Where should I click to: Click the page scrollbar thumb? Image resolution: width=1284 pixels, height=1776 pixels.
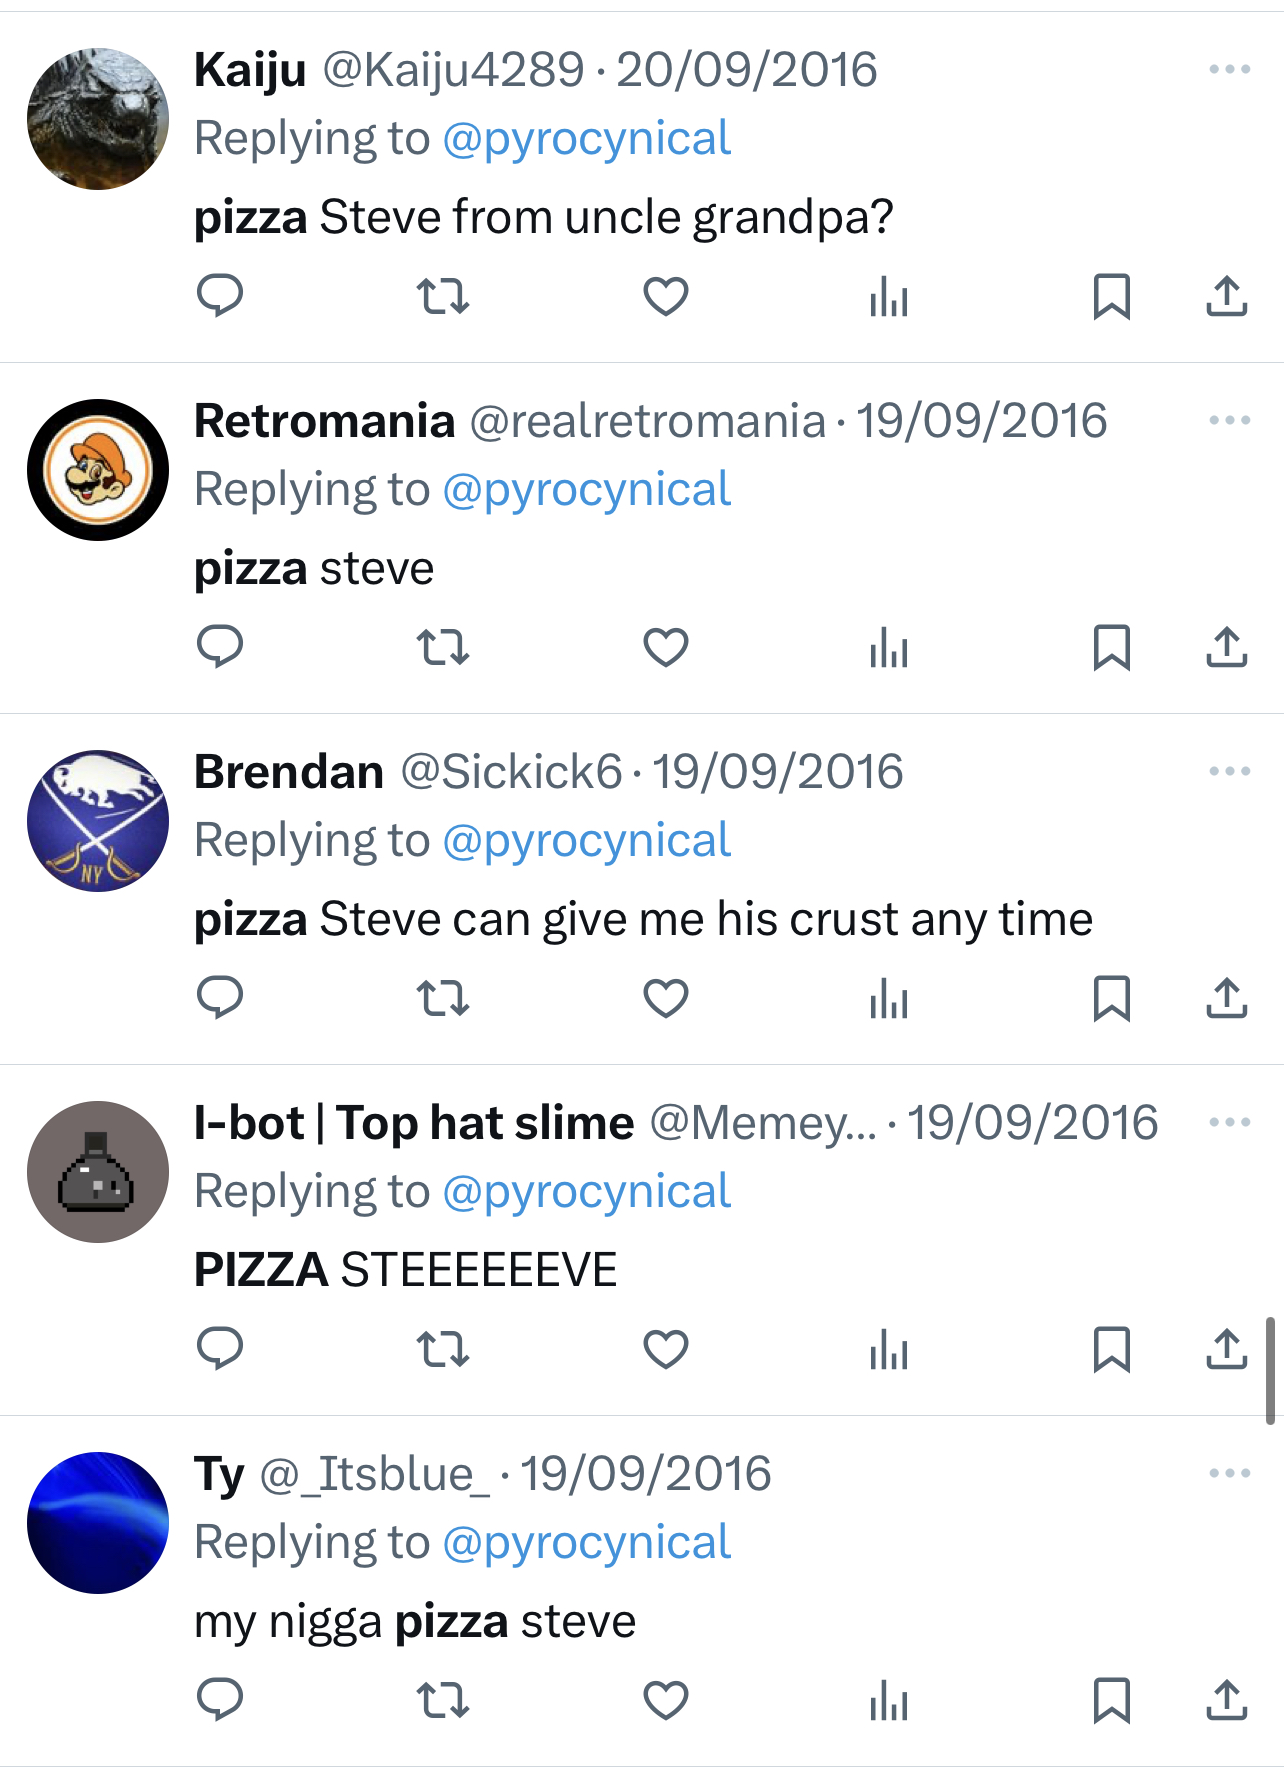pyautogui.click(x=1270, y=1370)
